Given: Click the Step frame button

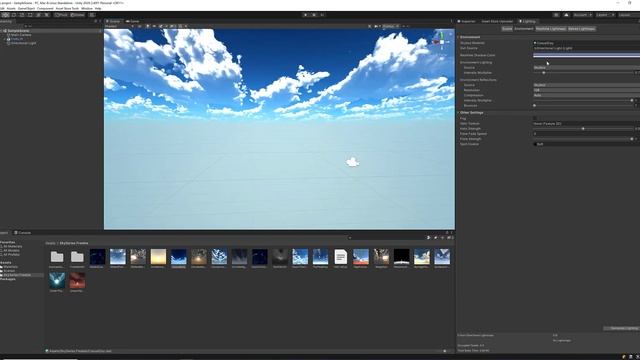Looking at the screenshot, I should [x=322, y=15].
